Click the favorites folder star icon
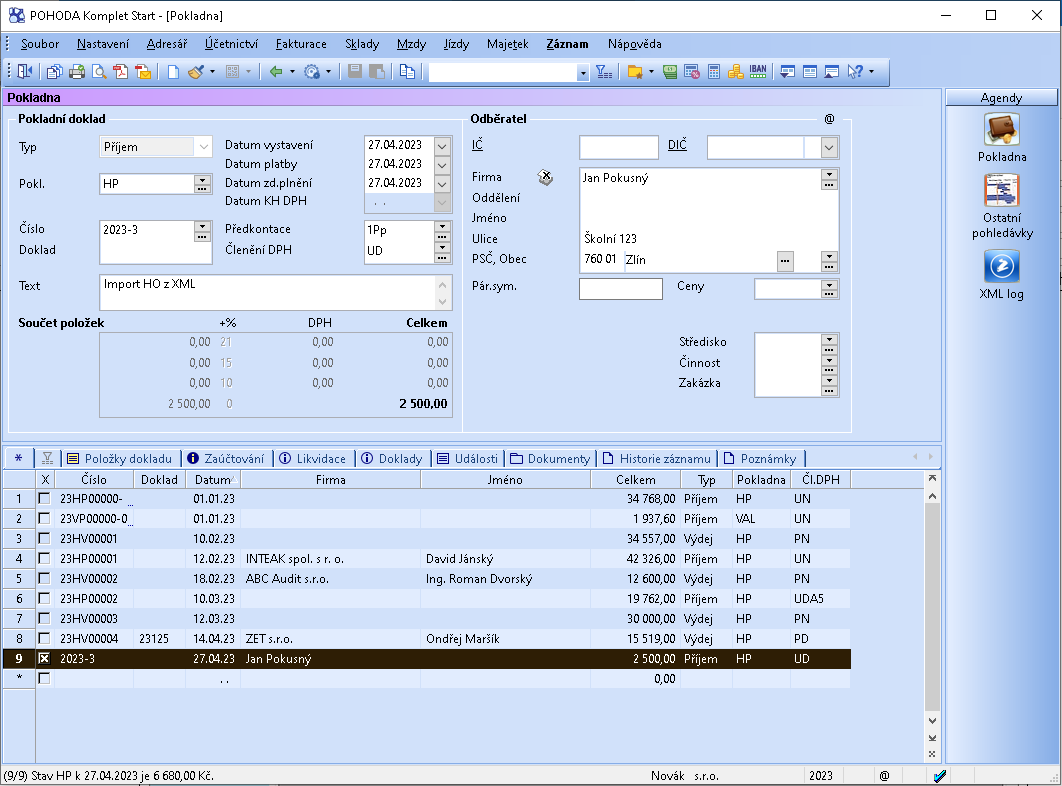The height and width of the screenshot is (786, 1062). 635,71
